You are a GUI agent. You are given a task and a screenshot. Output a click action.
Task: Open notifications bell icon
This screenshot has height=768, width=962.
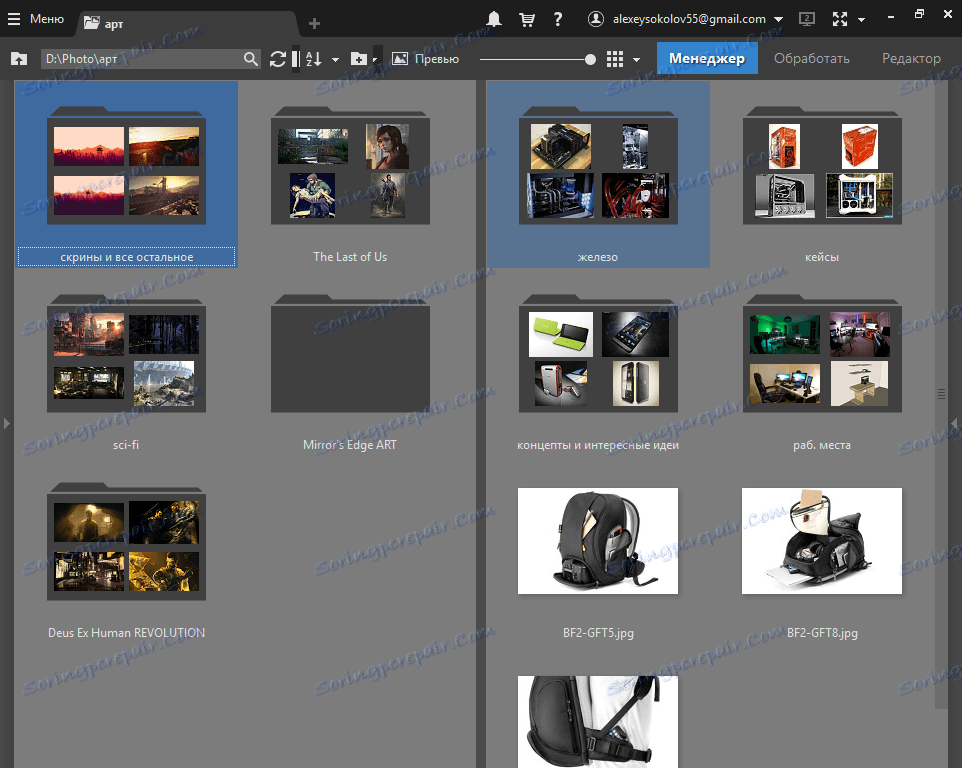tap(493, 19)
